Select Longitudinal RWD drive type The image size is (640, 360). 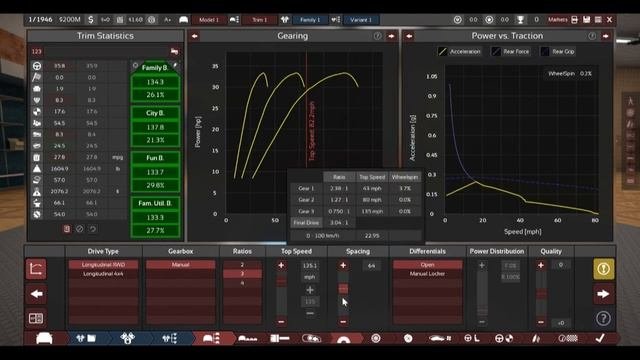(103, 264)
